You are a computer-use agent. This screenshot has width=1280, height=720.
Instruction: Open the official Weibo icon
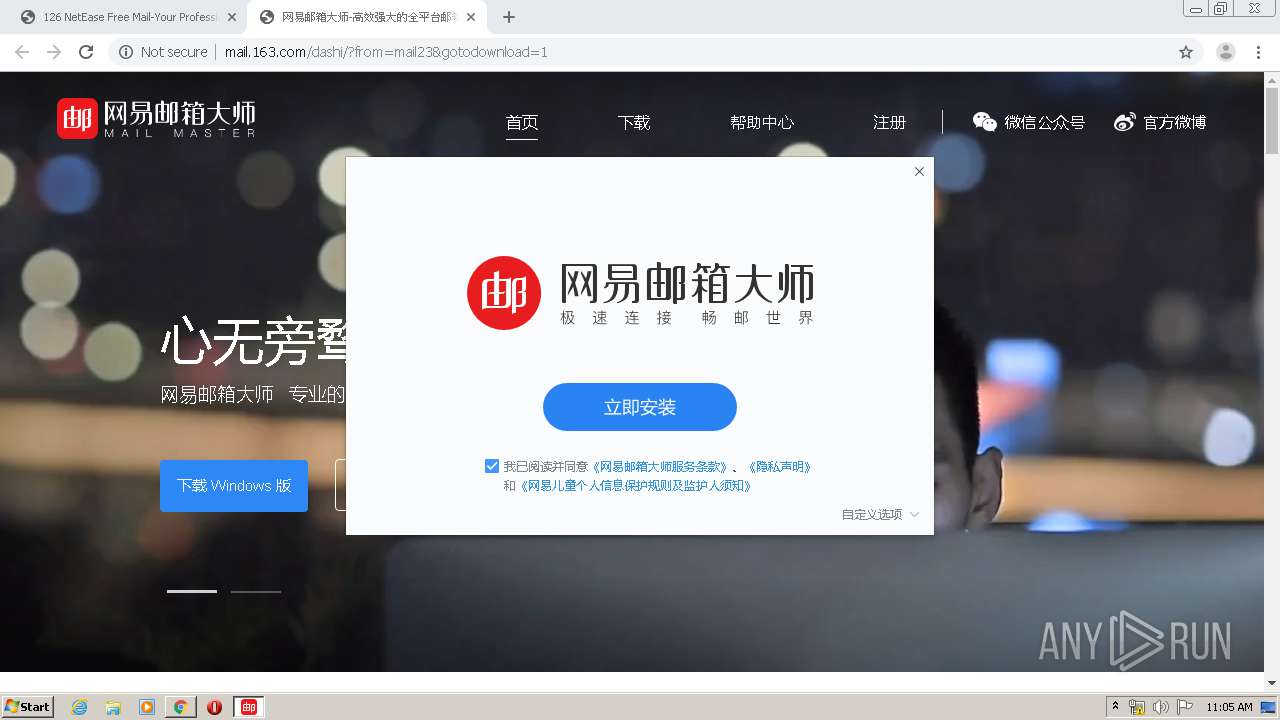click(1125, 122)
